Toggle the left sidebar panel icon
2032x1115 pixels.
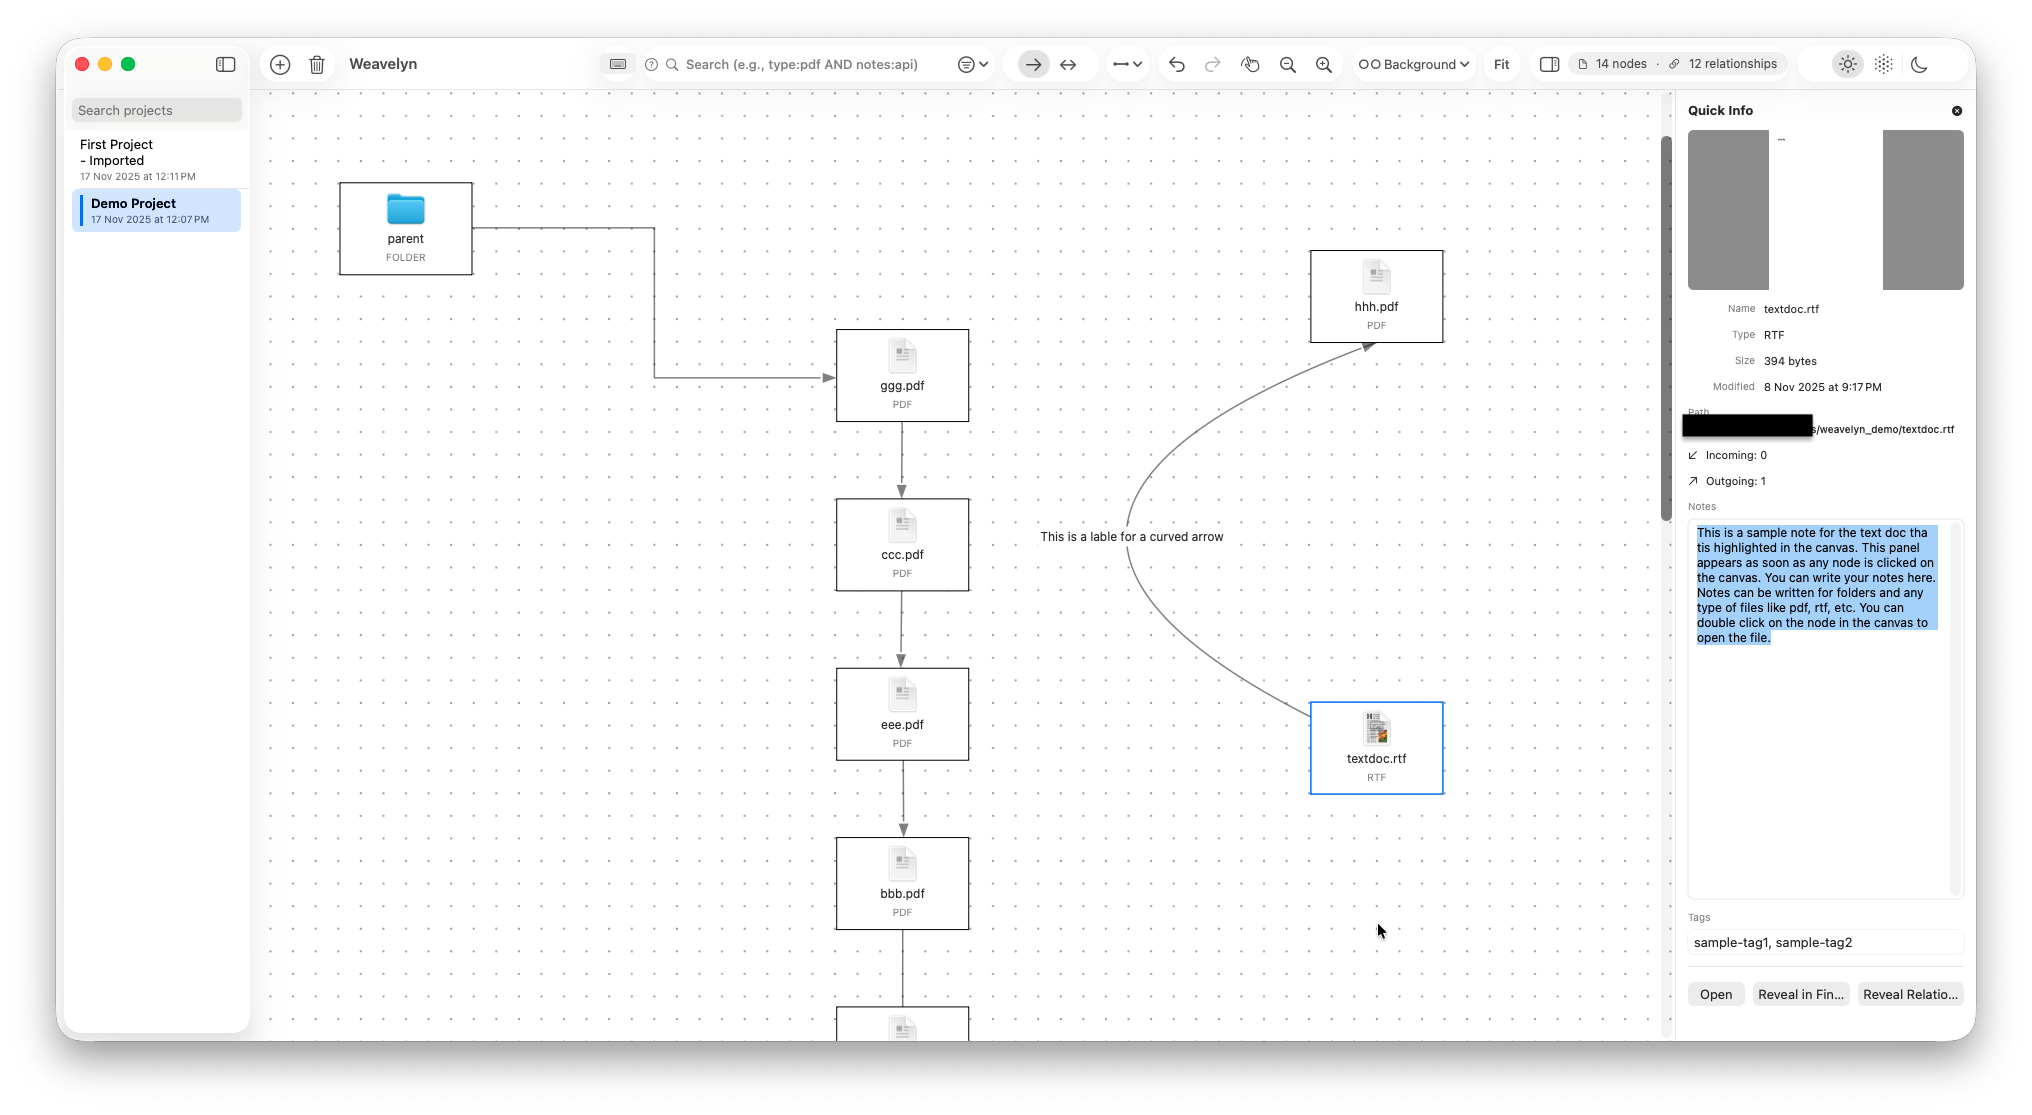pyautogui.click(x=226, y=64)
